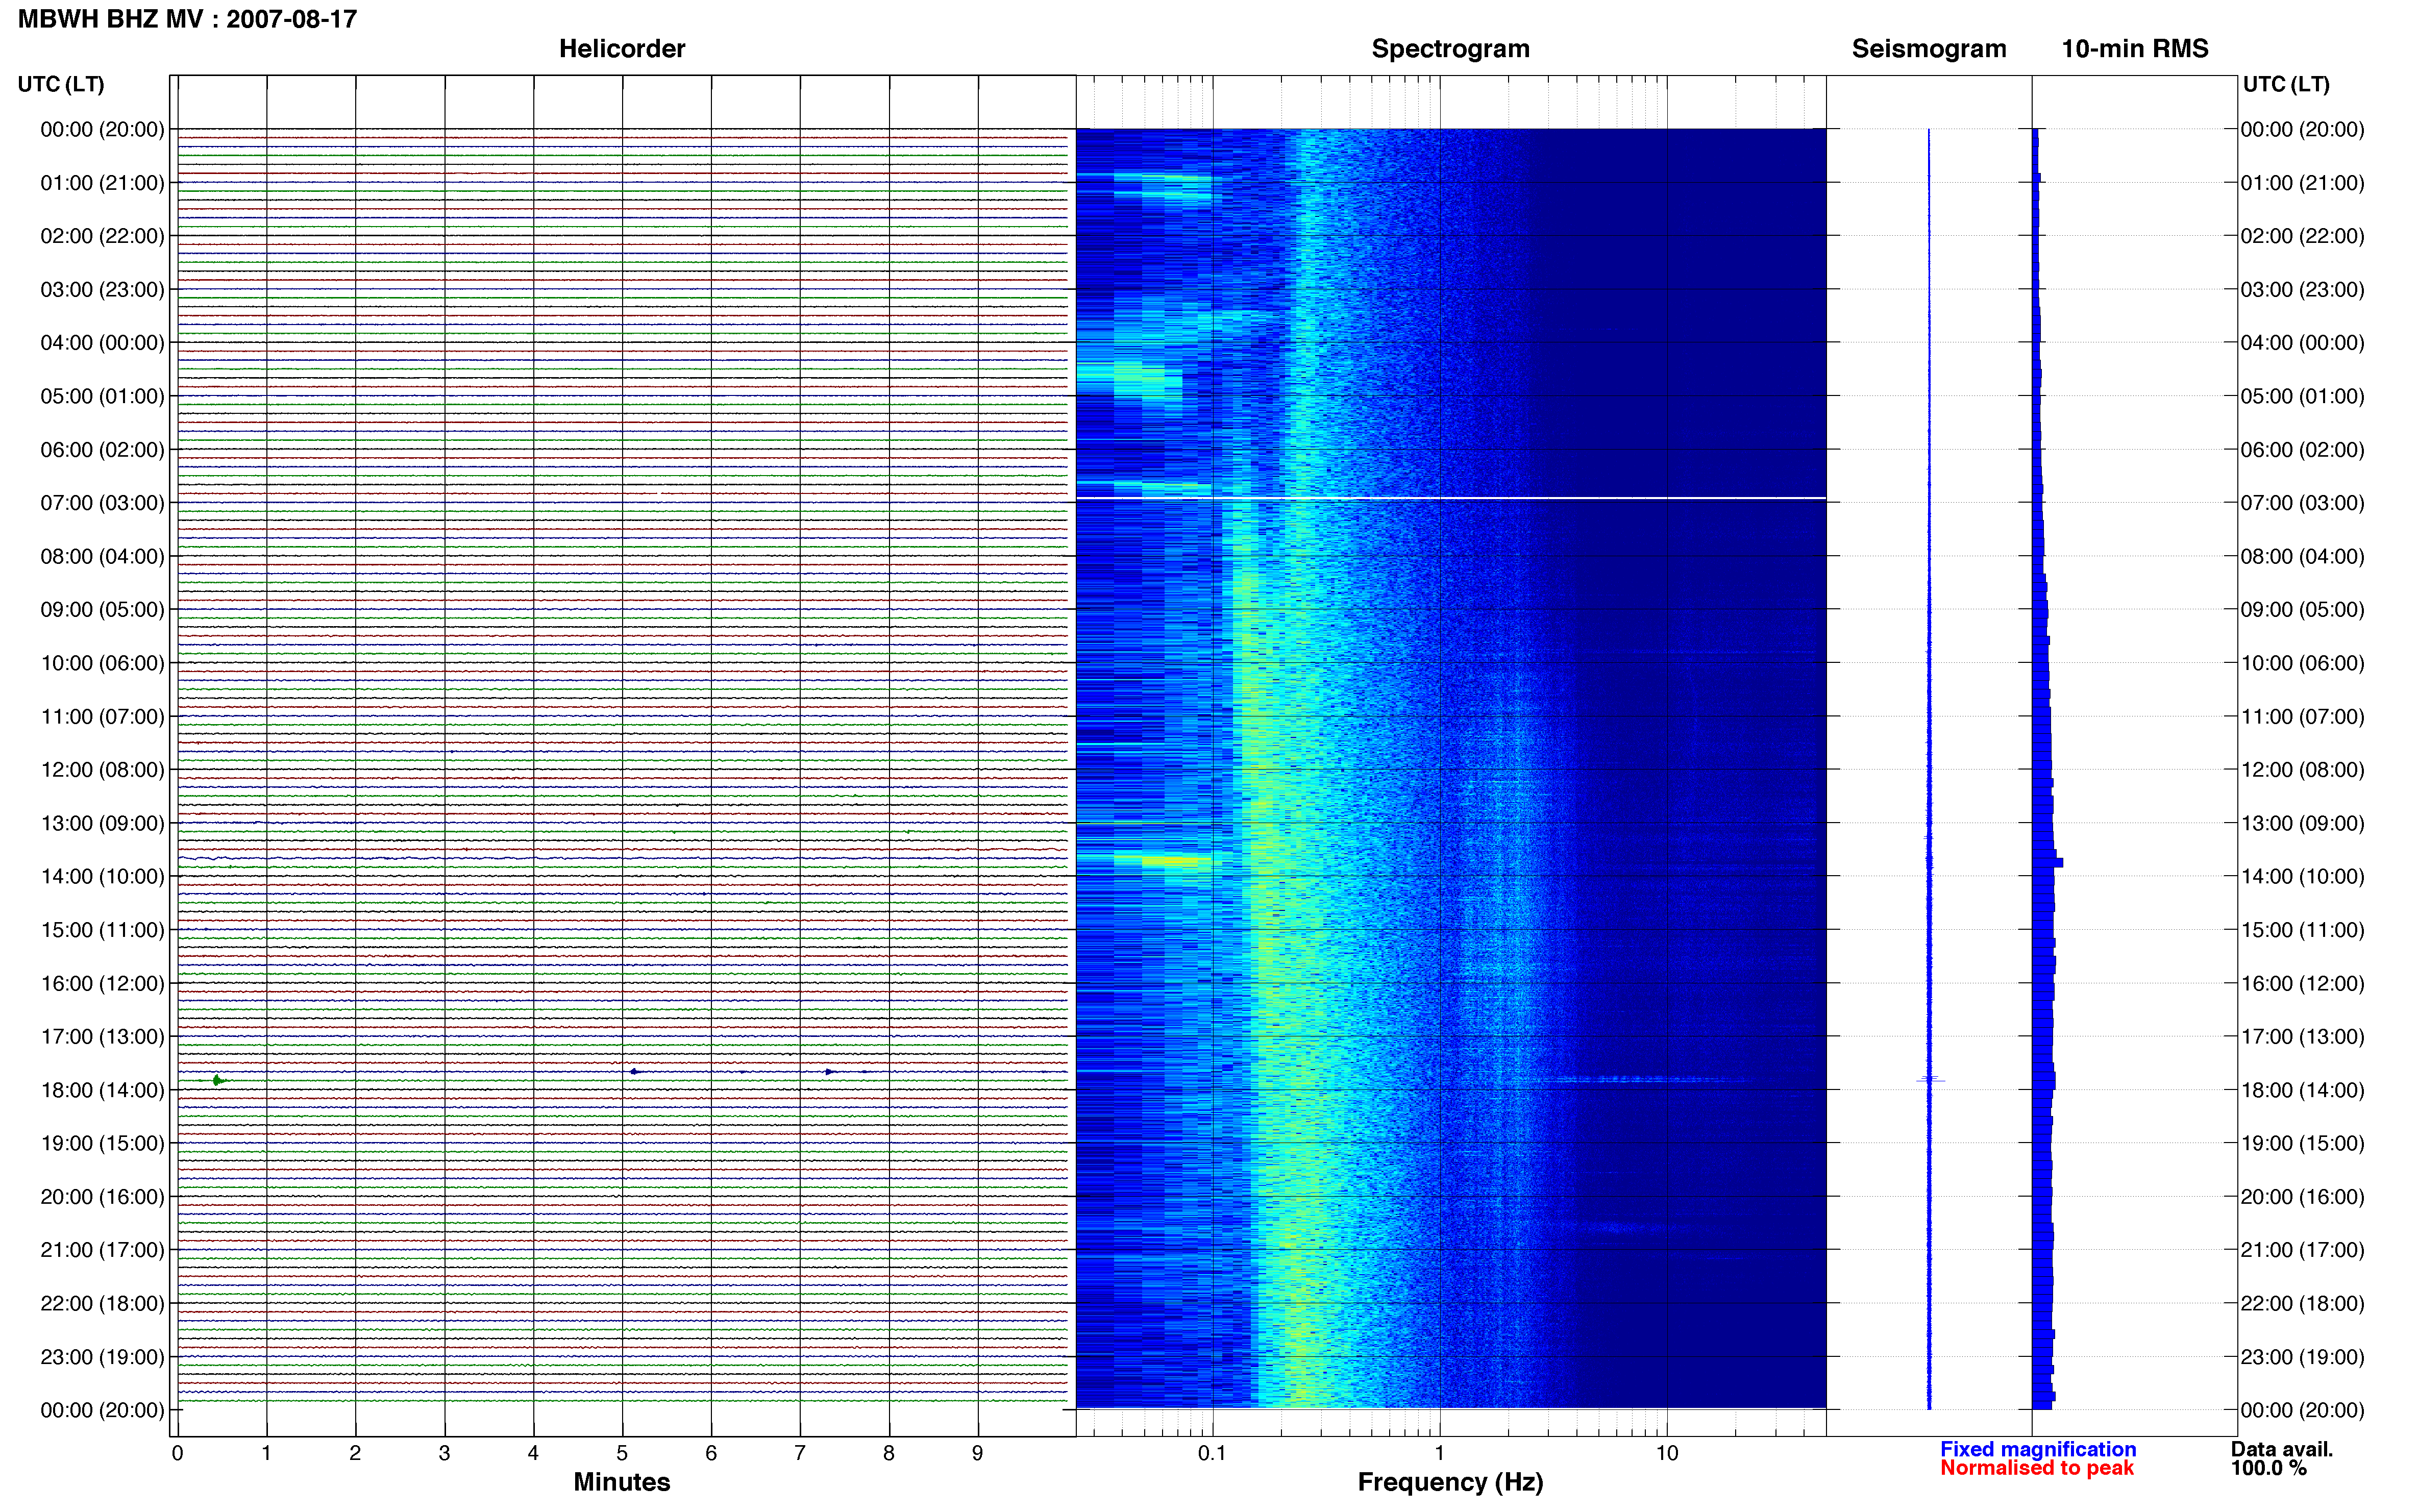Screen dimensions: 2419x1512
Task: Click right-axis time label '06:00 (02:00)'
Action: click(x=2302, y=450)
